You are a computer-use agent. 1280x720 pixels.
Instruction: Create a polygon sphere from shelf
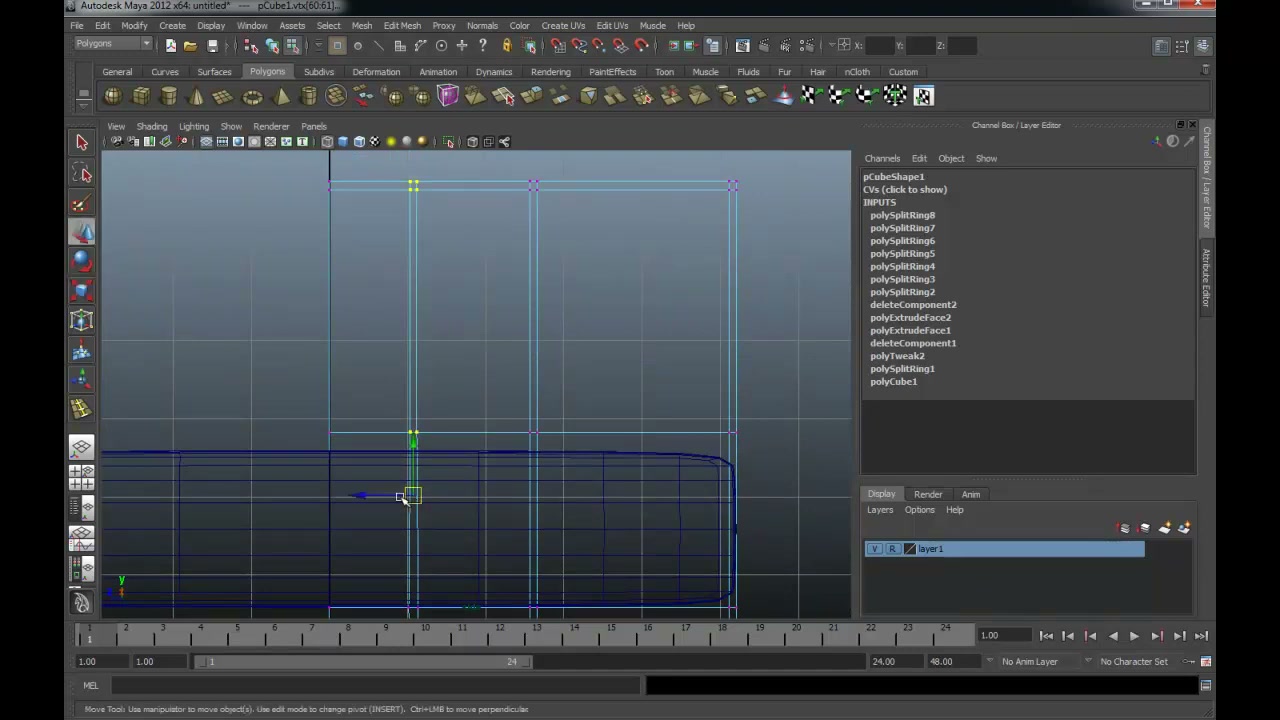tap(113, 96)
